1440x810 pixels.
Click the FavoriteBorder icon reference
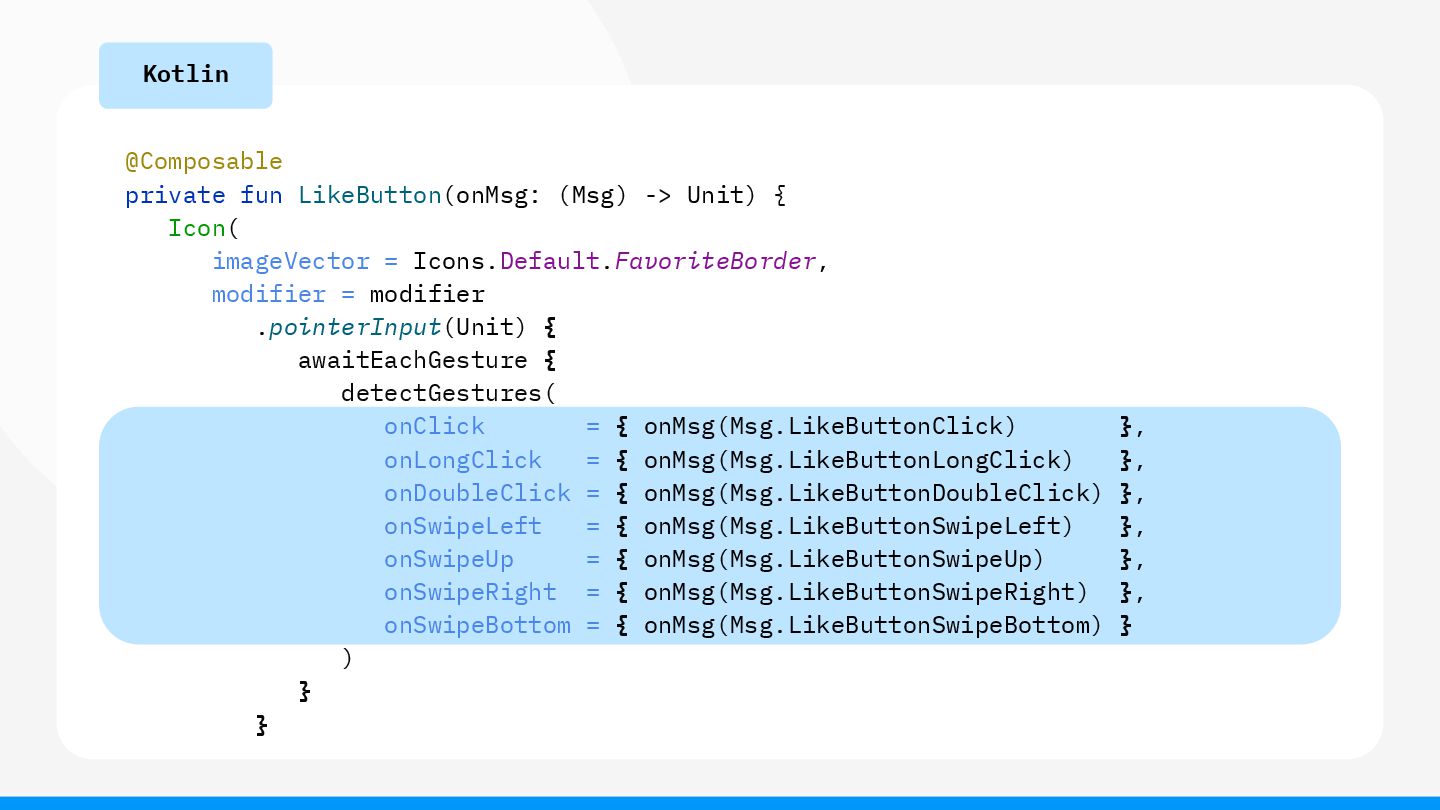click(716, 261)
